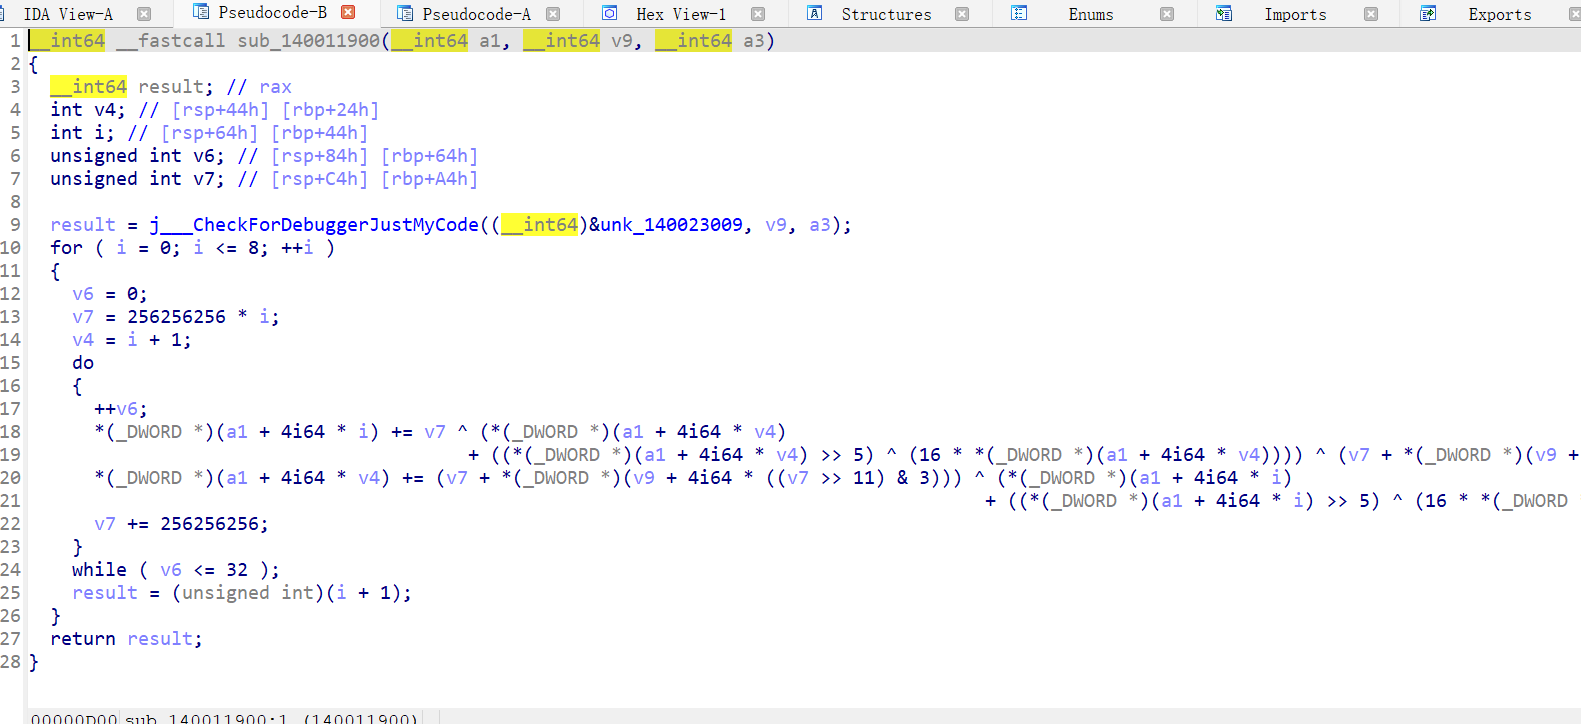Image resolution: width=1581 pixels, height=724 pixels.
Task: Click '(unsigned int)' cast on line 25
Action: (x=248, y=592)
